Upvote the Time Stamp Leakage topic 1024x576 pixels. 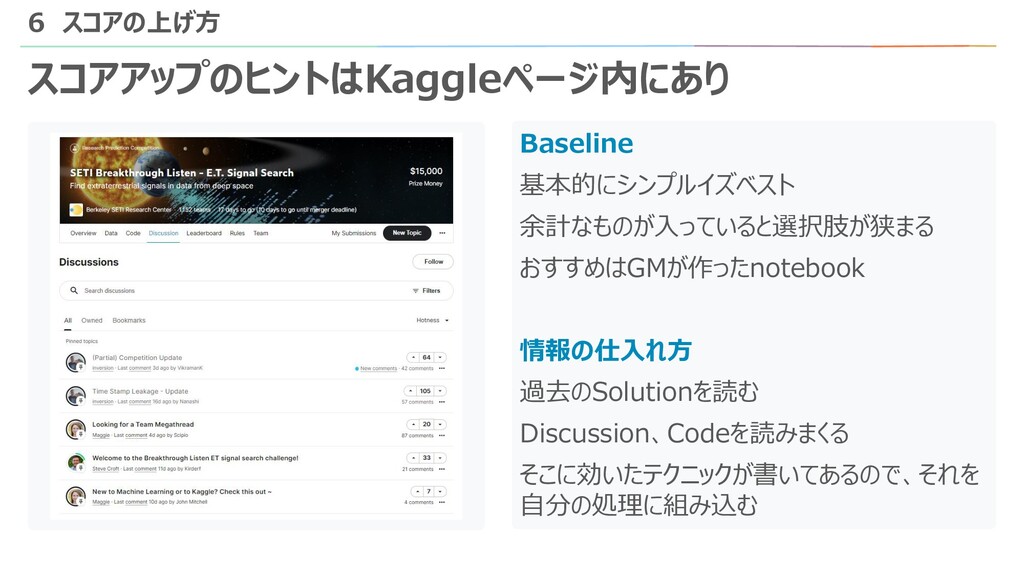click(x=411, y=391)
